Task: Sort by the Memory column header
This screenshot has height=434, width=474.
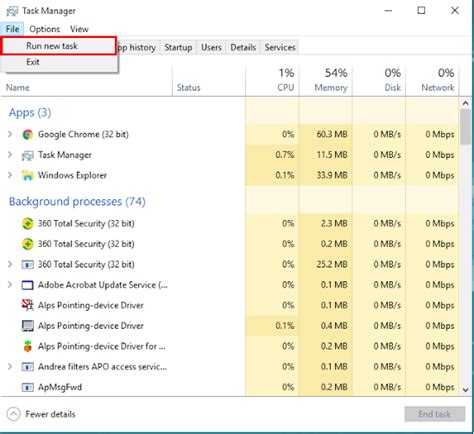Action: [326, 81]
